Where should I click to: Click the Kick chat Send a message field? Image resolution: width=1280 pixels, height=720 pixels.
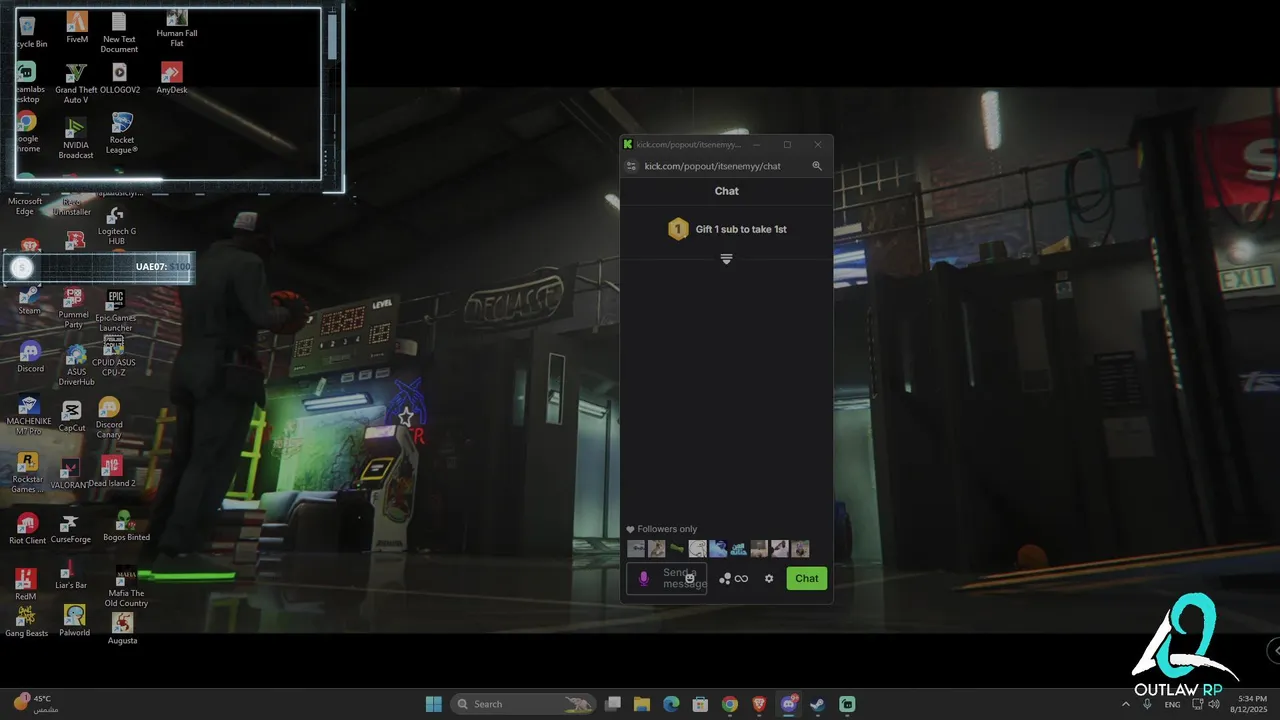click(667, 578)
